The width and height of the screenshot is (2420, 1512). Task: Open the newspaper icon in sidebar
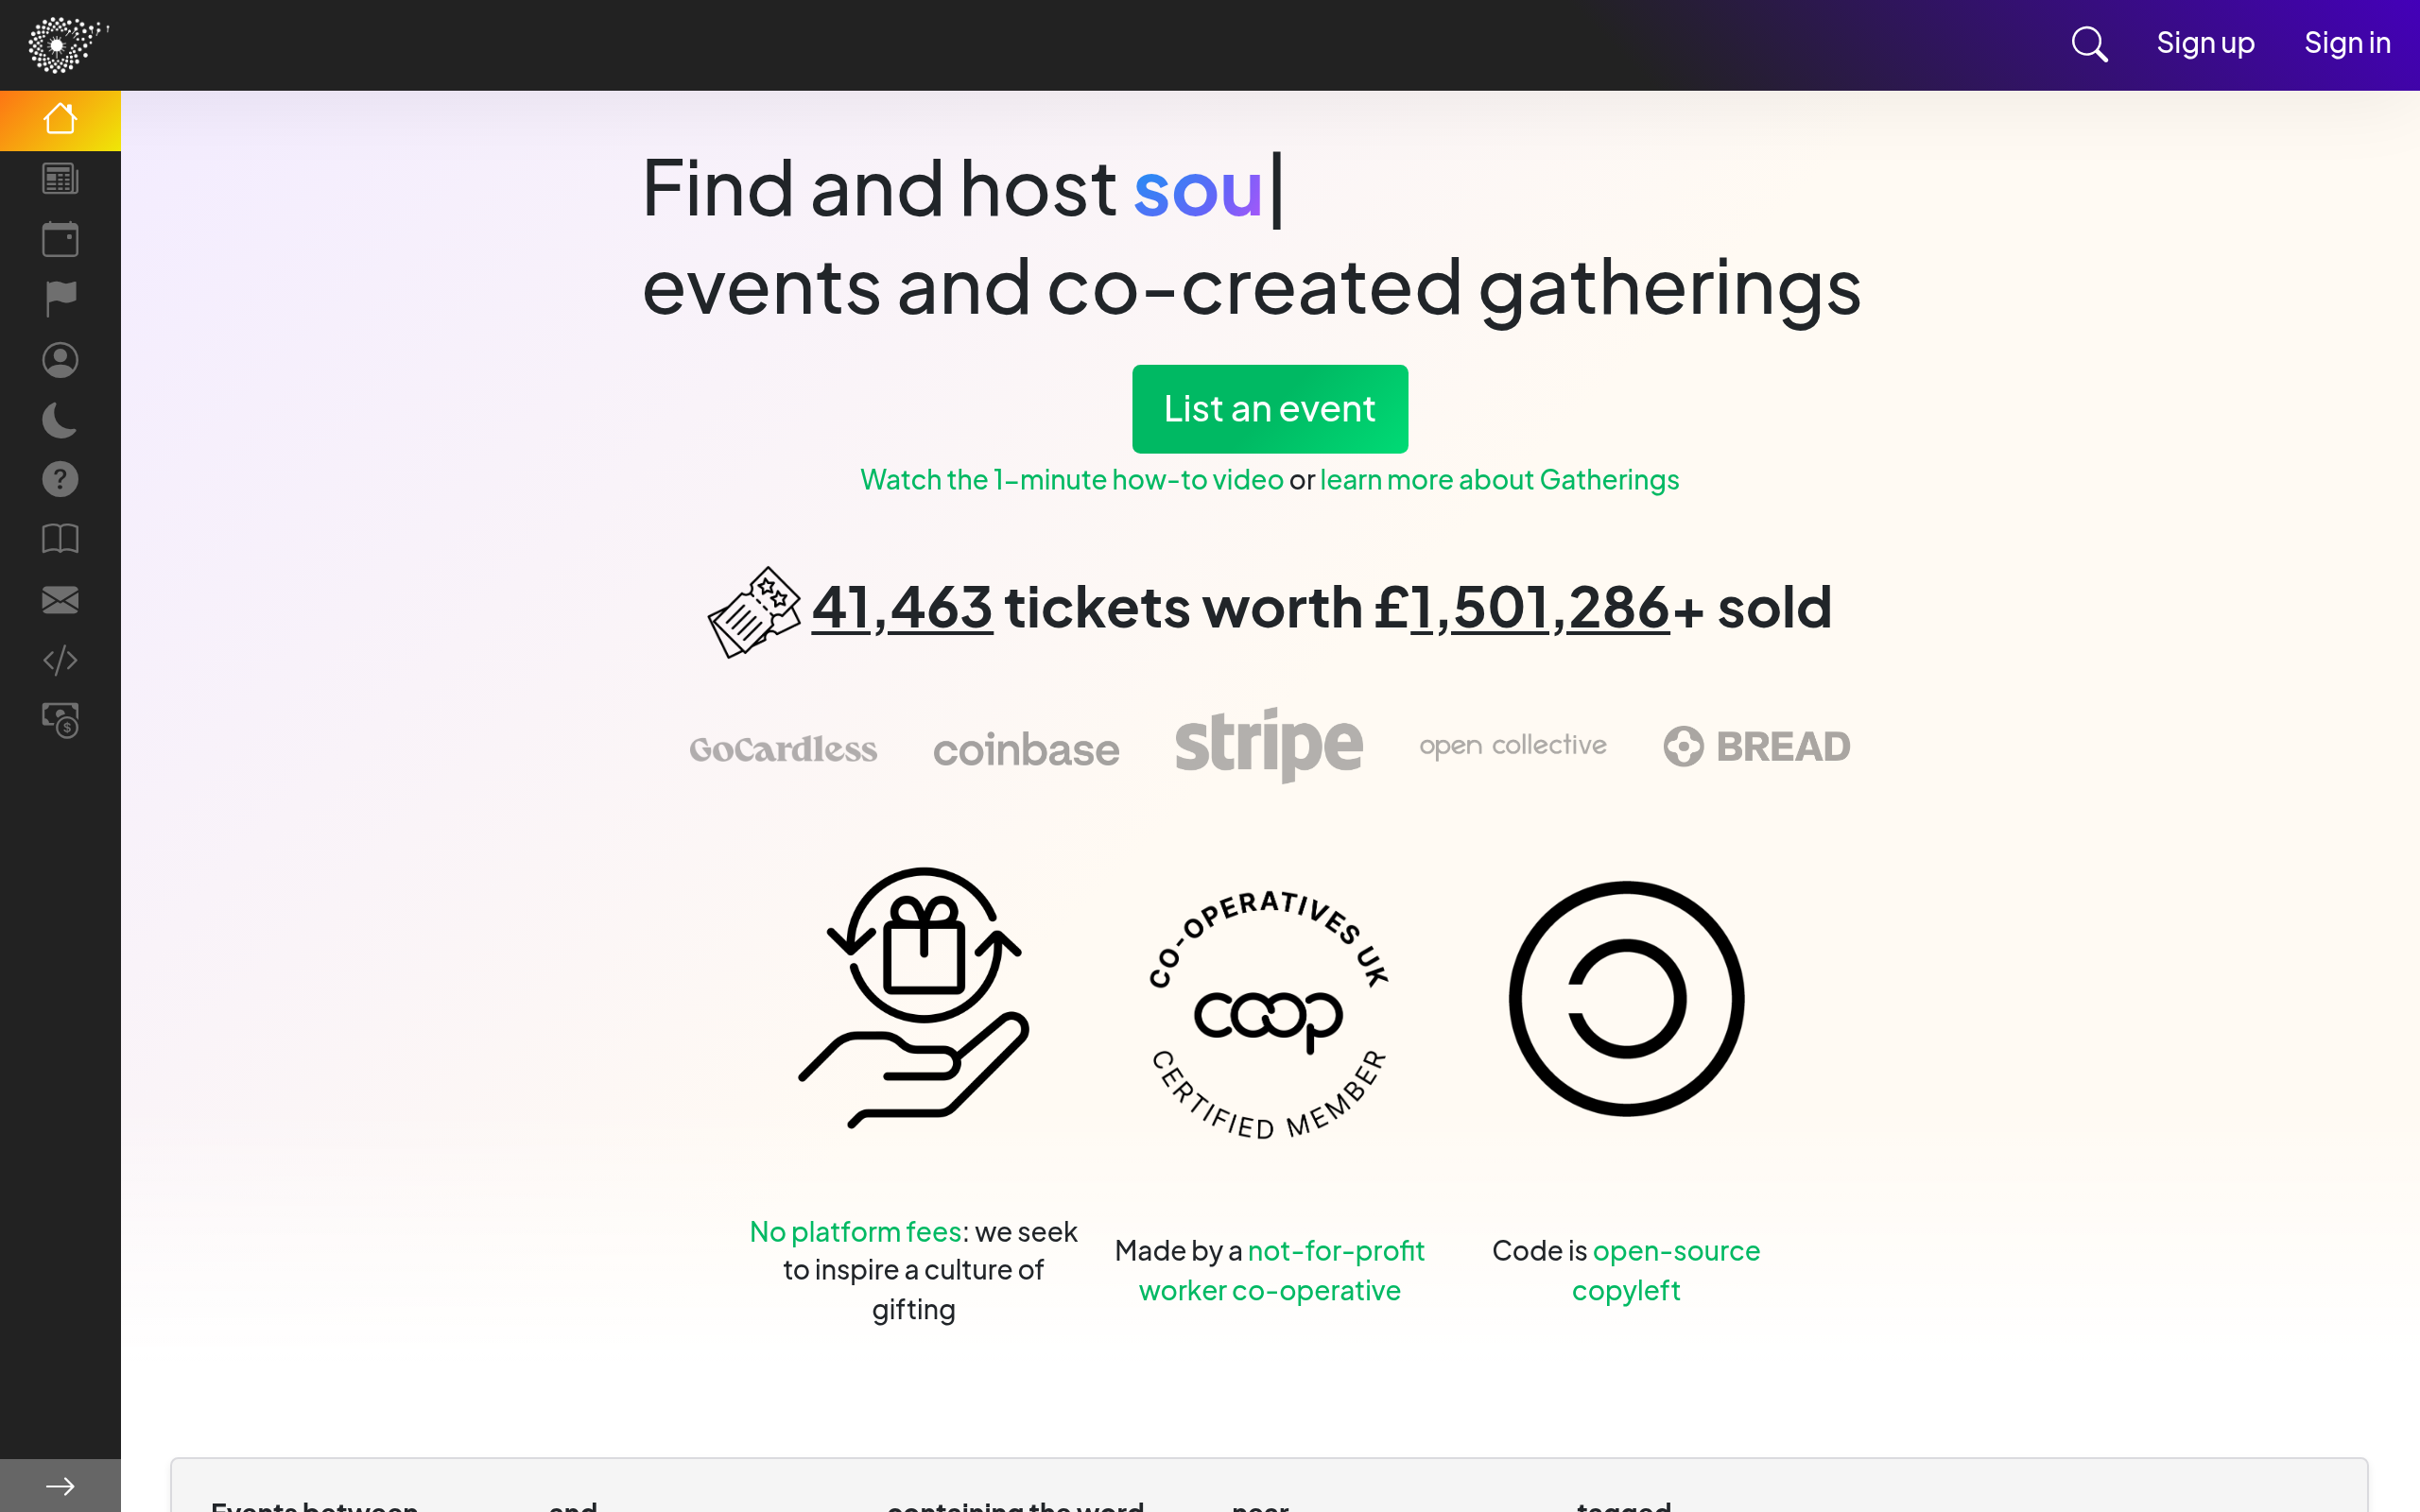click(x=60, y=179)
